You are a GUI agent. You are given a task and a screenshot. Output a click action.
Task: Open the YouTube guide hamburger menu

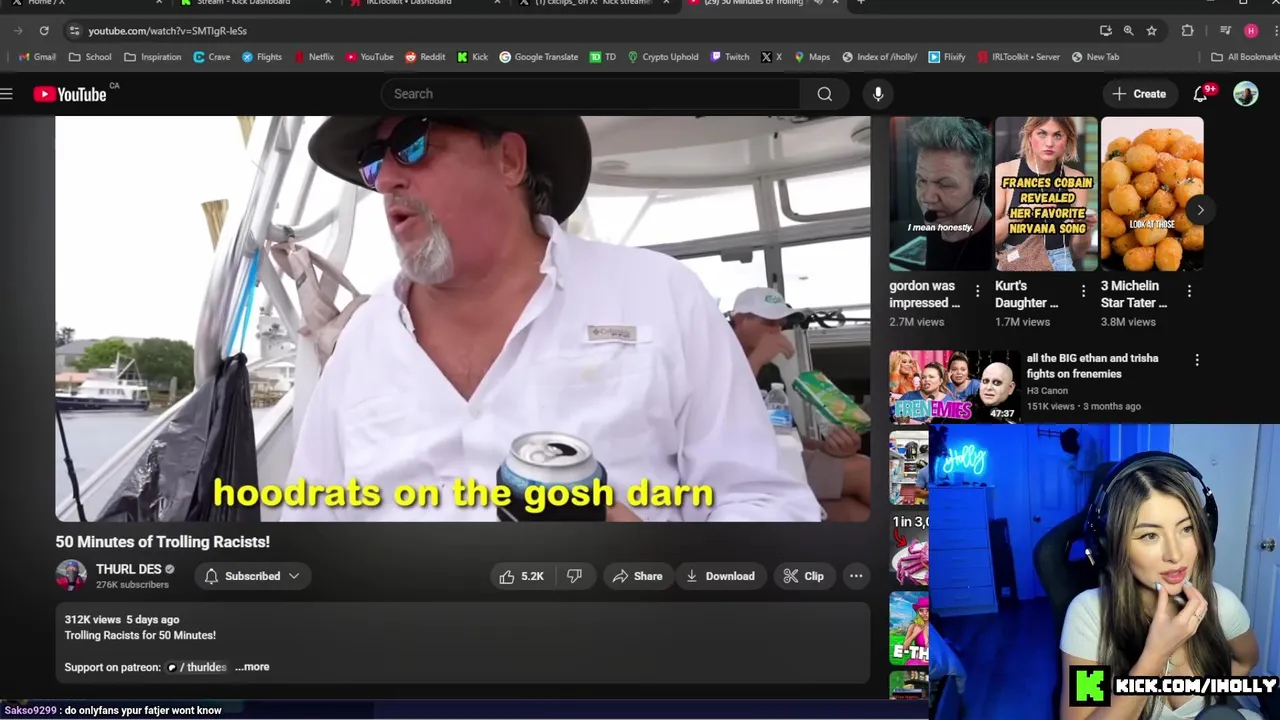click(7, 94)
